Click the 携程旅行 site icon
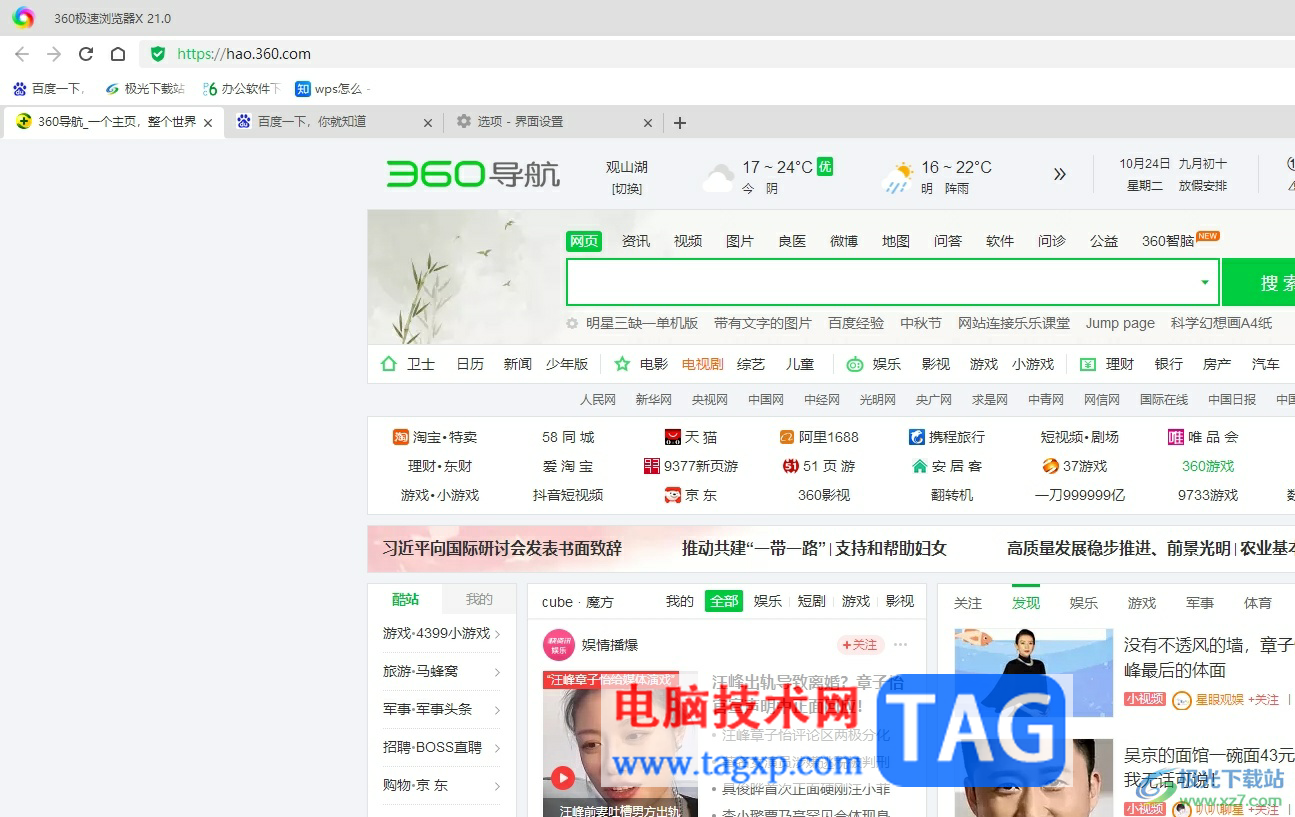 point(917,437)
